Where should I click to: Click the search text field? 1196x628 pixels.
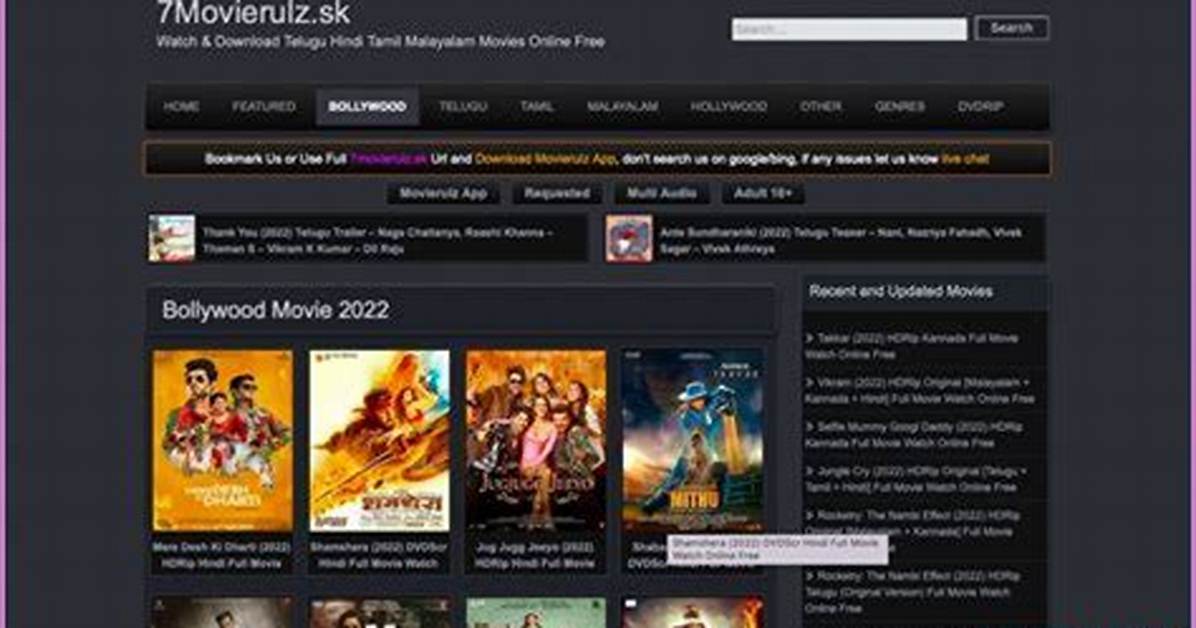point(849,29)
